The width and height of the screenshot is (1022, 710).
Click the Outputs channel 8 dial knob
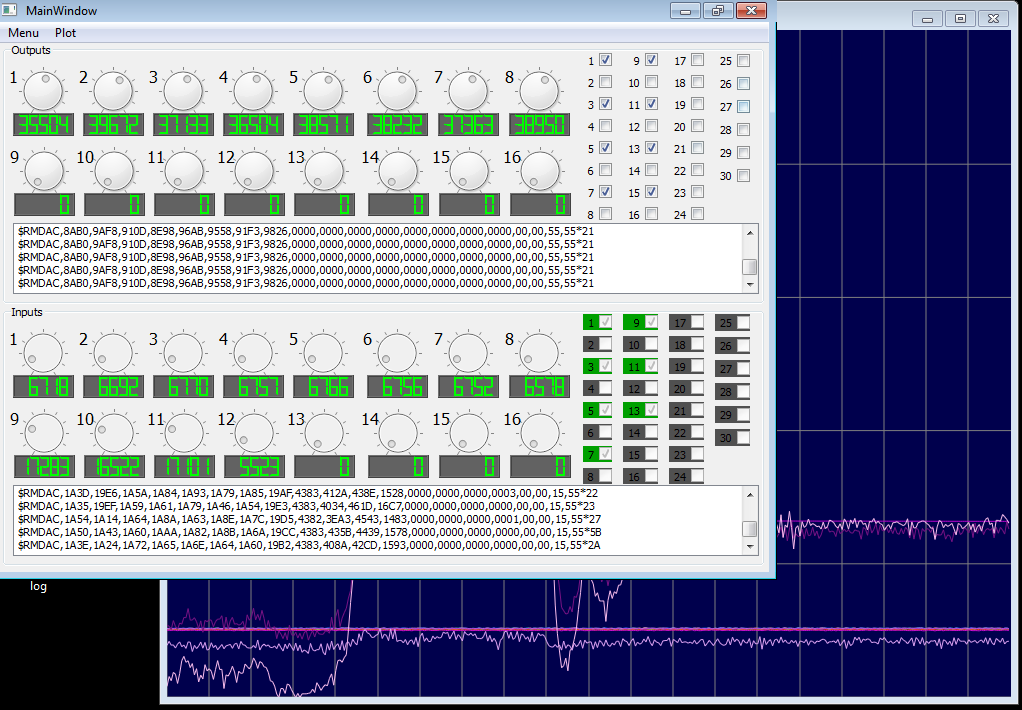pyautogui.click(x=540, y=91)
